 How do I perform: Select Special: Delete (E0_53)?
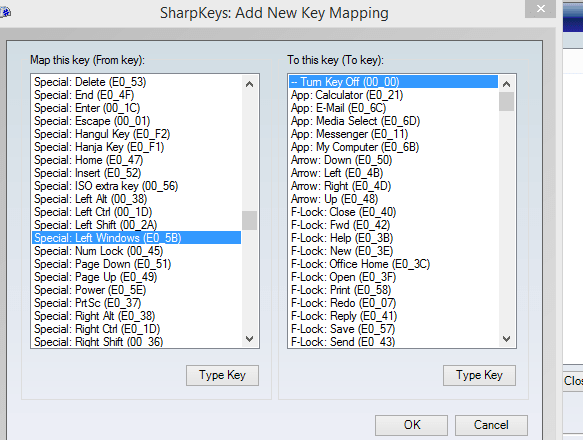click(x=136, y=82)
